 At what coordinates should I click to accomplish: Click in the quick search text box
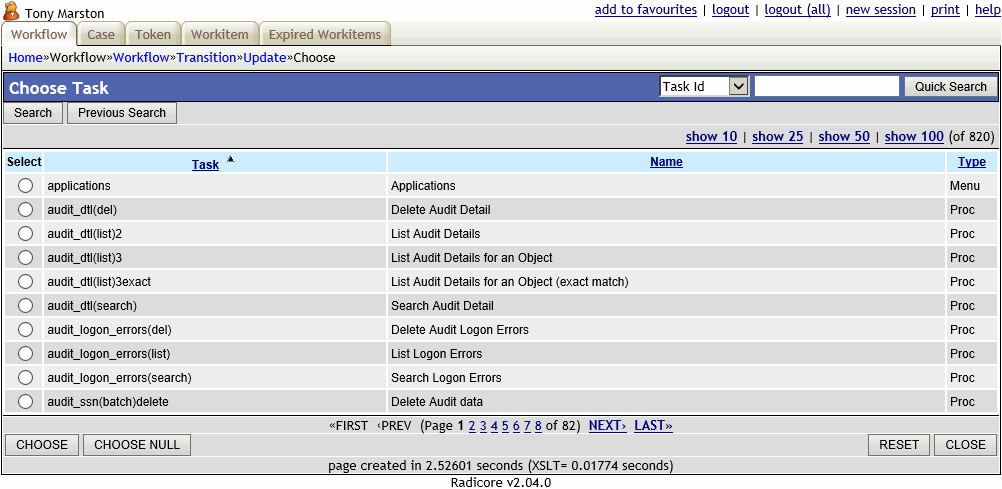(826, 87)
